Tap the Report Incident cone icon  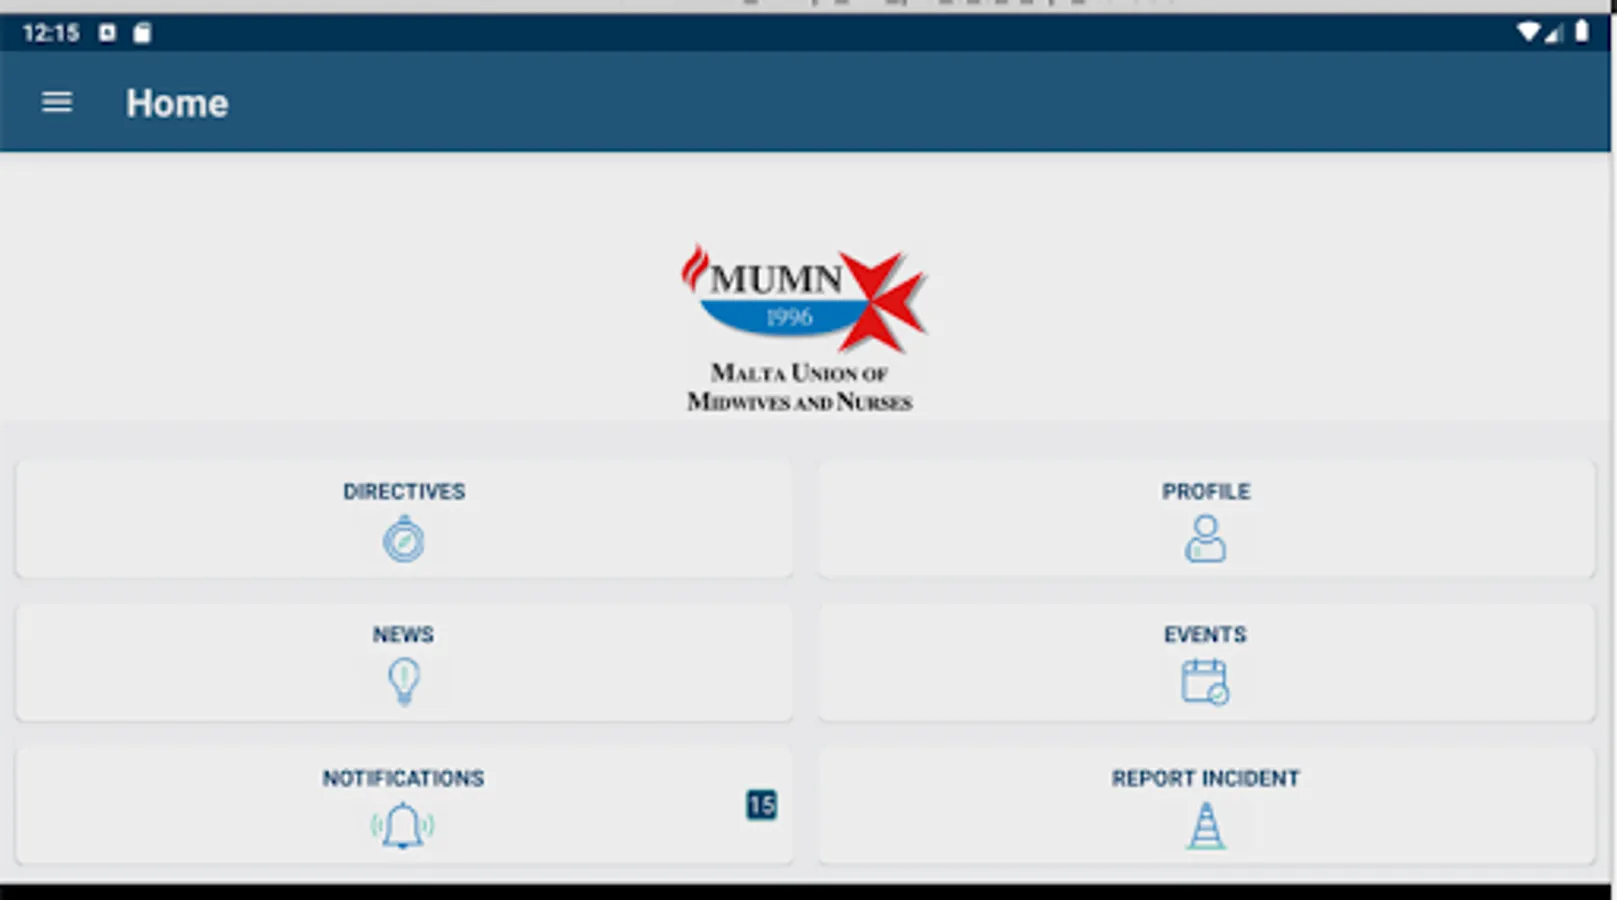click(1206, 826)
